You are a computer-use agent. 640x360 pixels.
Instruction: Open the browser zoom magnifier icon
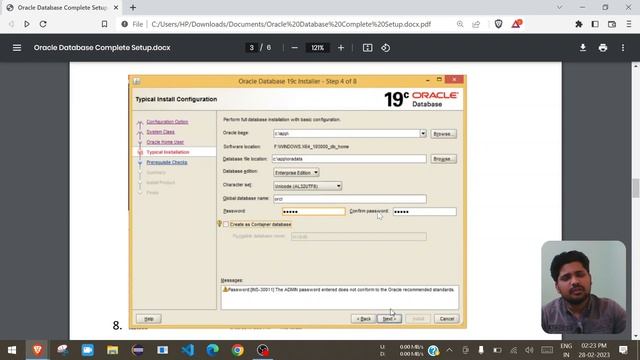point(460,24)
